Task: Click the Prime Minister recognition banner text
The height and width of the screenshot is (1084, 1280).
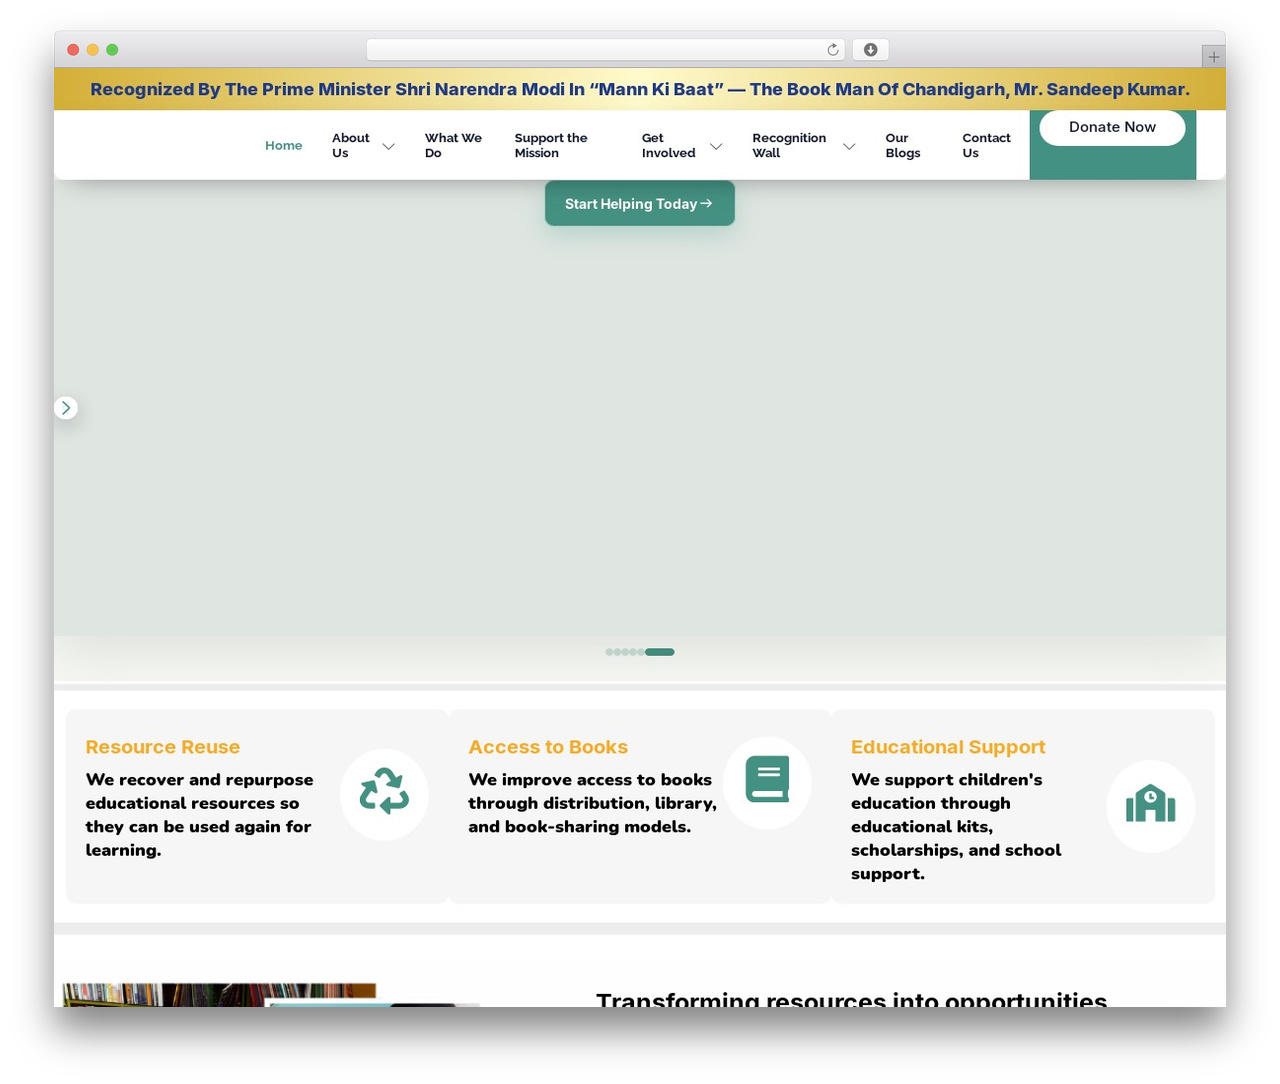Action: [640, 89]
